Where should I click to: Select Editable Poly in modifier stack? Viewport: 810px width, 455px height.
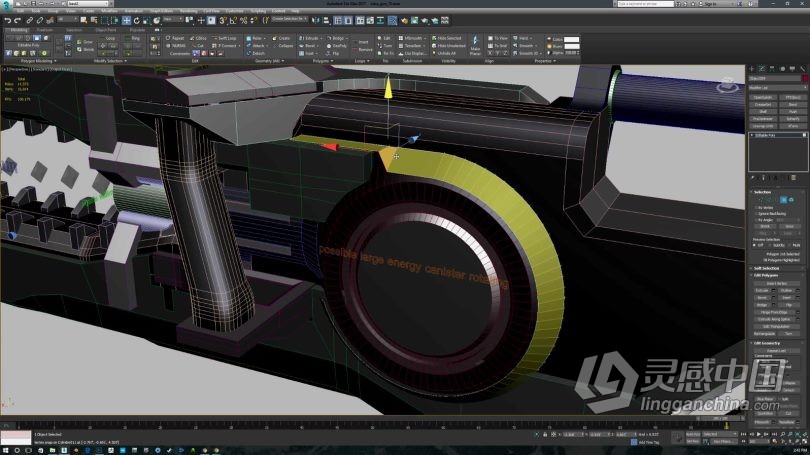coord(777,135)
